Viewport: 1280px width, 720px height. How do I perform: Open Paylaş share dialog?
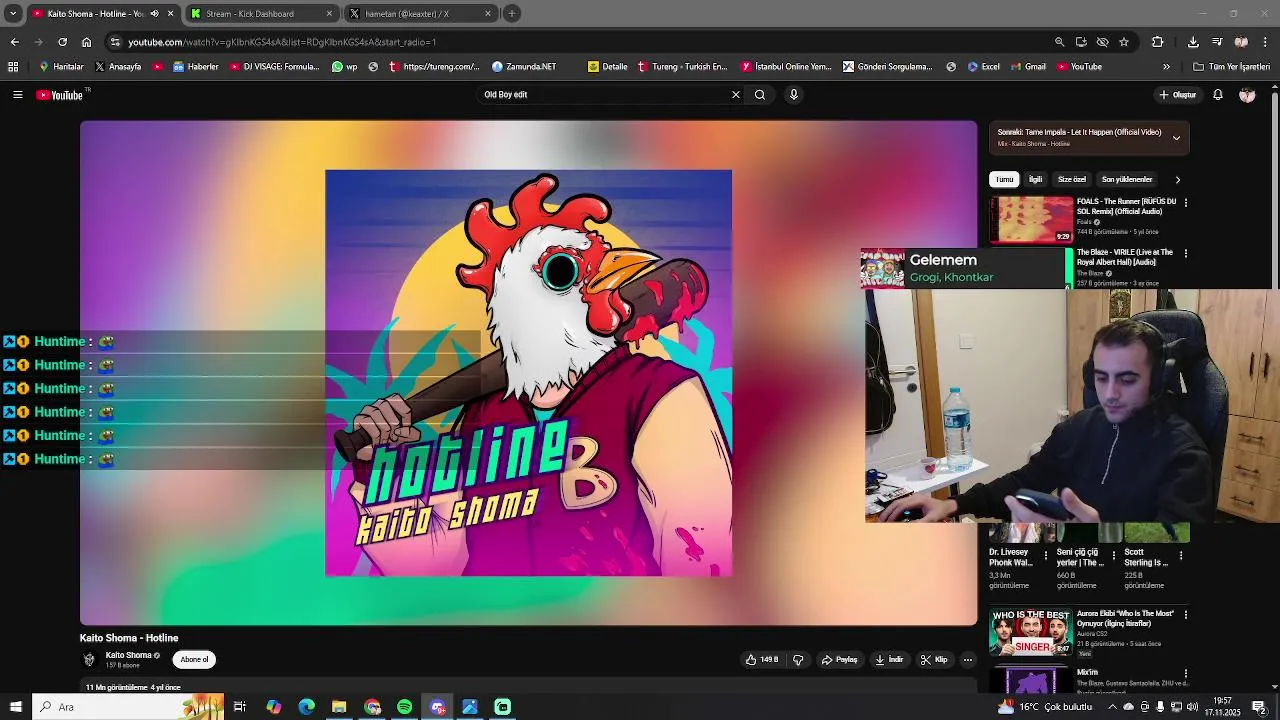[x=840, y=660]
